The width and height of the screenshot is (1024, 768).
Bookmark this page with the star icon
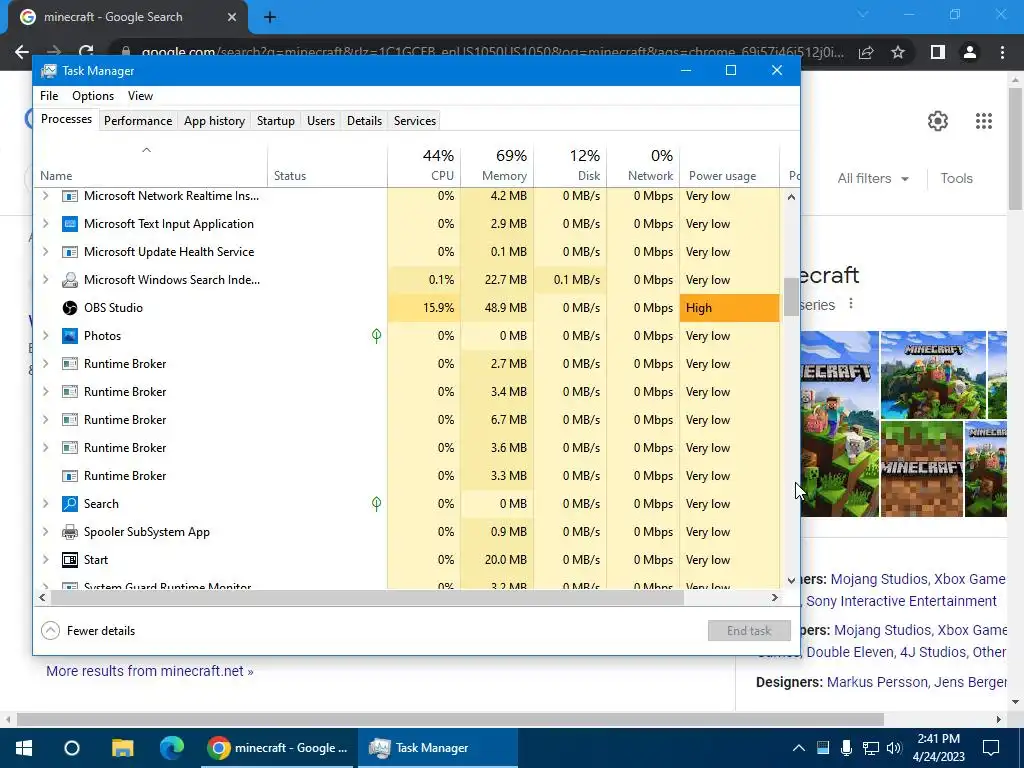(898, 52)
